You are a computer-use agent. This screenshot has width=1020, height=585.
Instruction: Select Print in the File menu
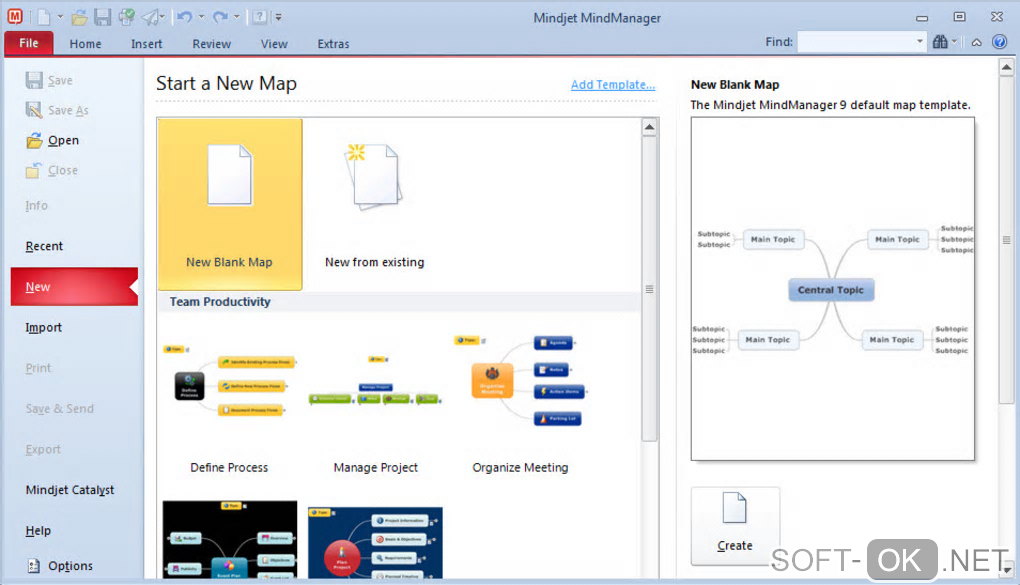38,368
